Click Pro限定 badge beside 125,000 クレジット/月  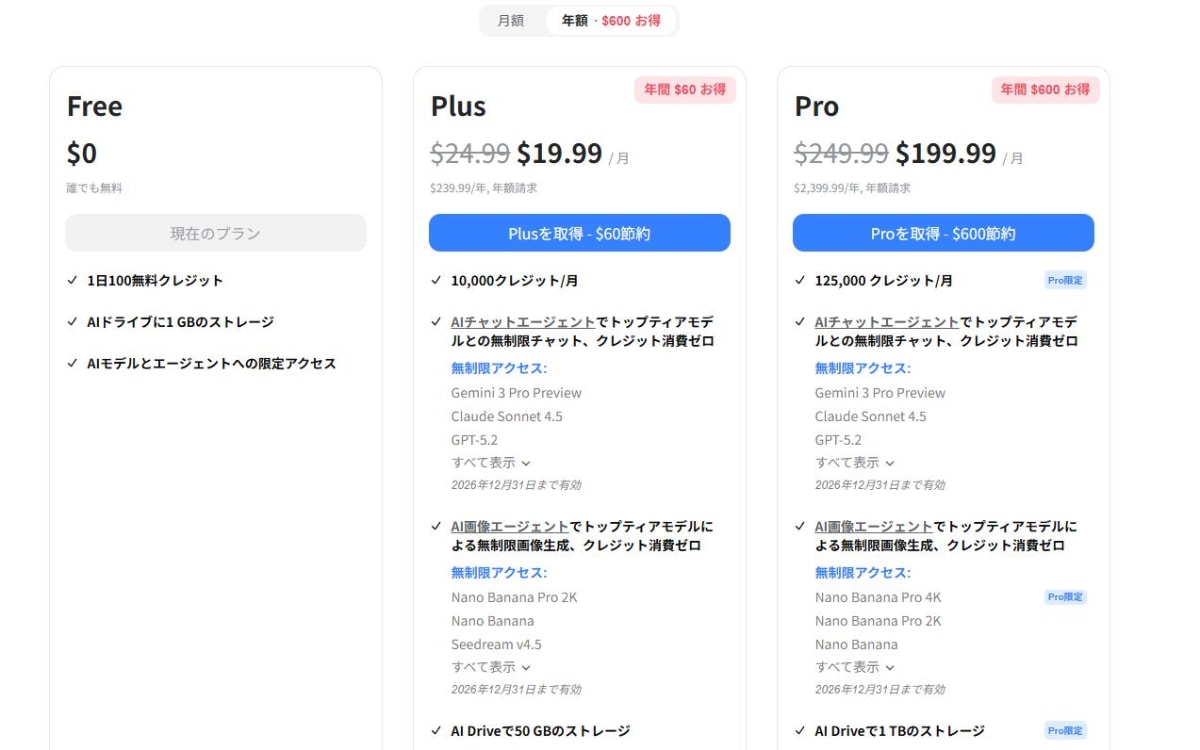[x=1065, y=281]
